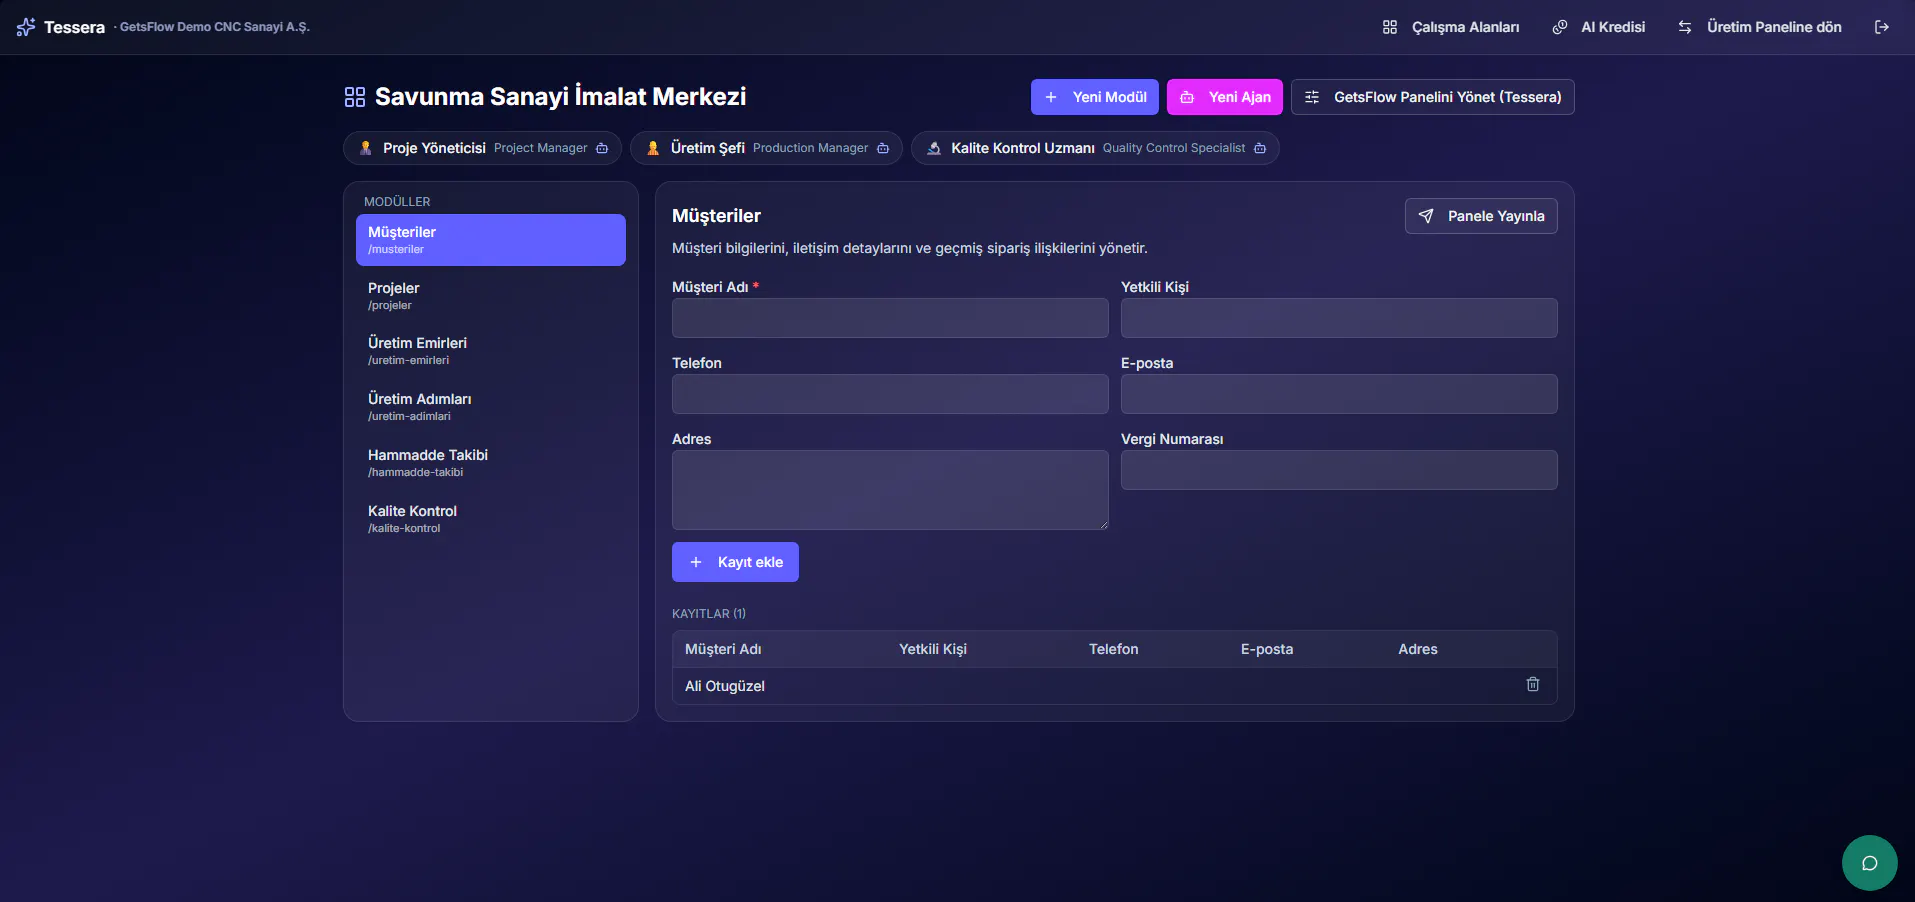Select the Üretim Emirleri module

coord(491,351)
